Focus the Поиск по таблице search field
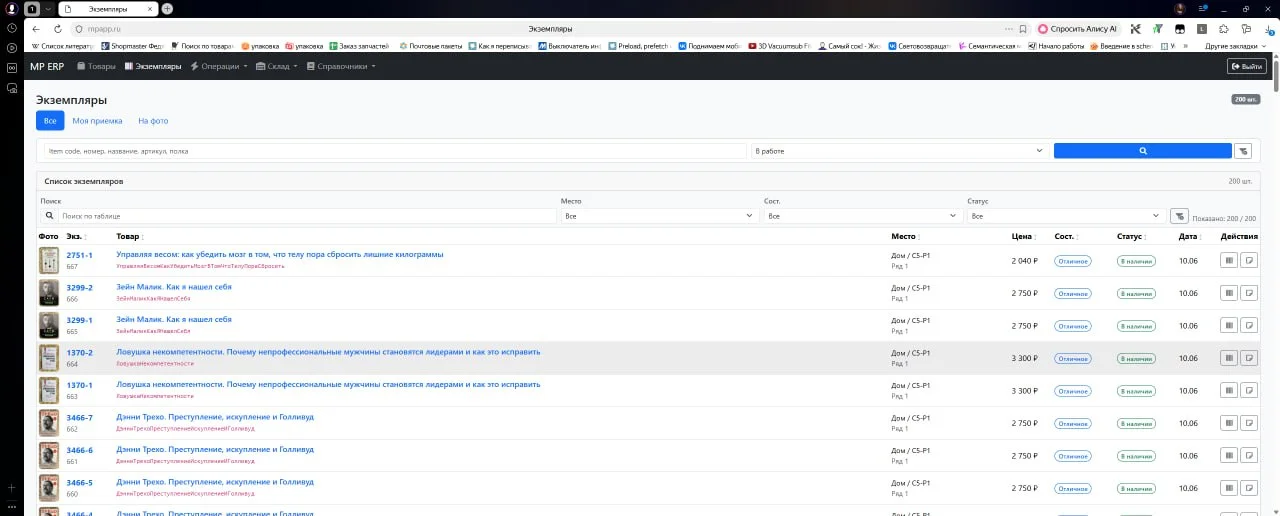Image resolution: width=1280 pixels, height=516 pixels. point(307,216)
